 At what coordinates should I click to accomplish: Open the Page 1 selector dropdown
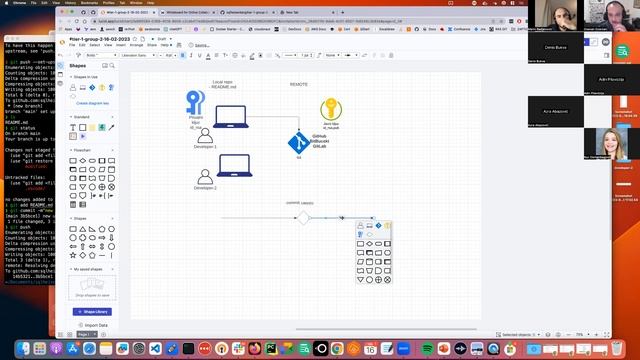tap(87, 334)
